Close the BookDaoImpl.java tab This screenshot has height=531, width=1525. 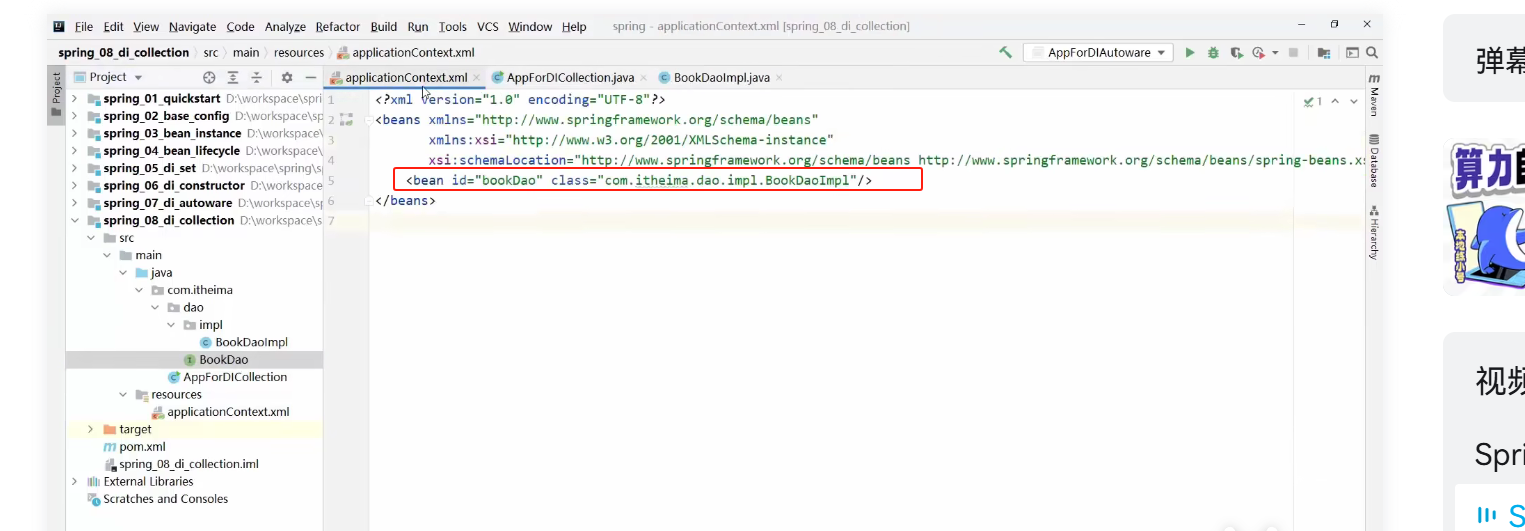pos(779,77)
